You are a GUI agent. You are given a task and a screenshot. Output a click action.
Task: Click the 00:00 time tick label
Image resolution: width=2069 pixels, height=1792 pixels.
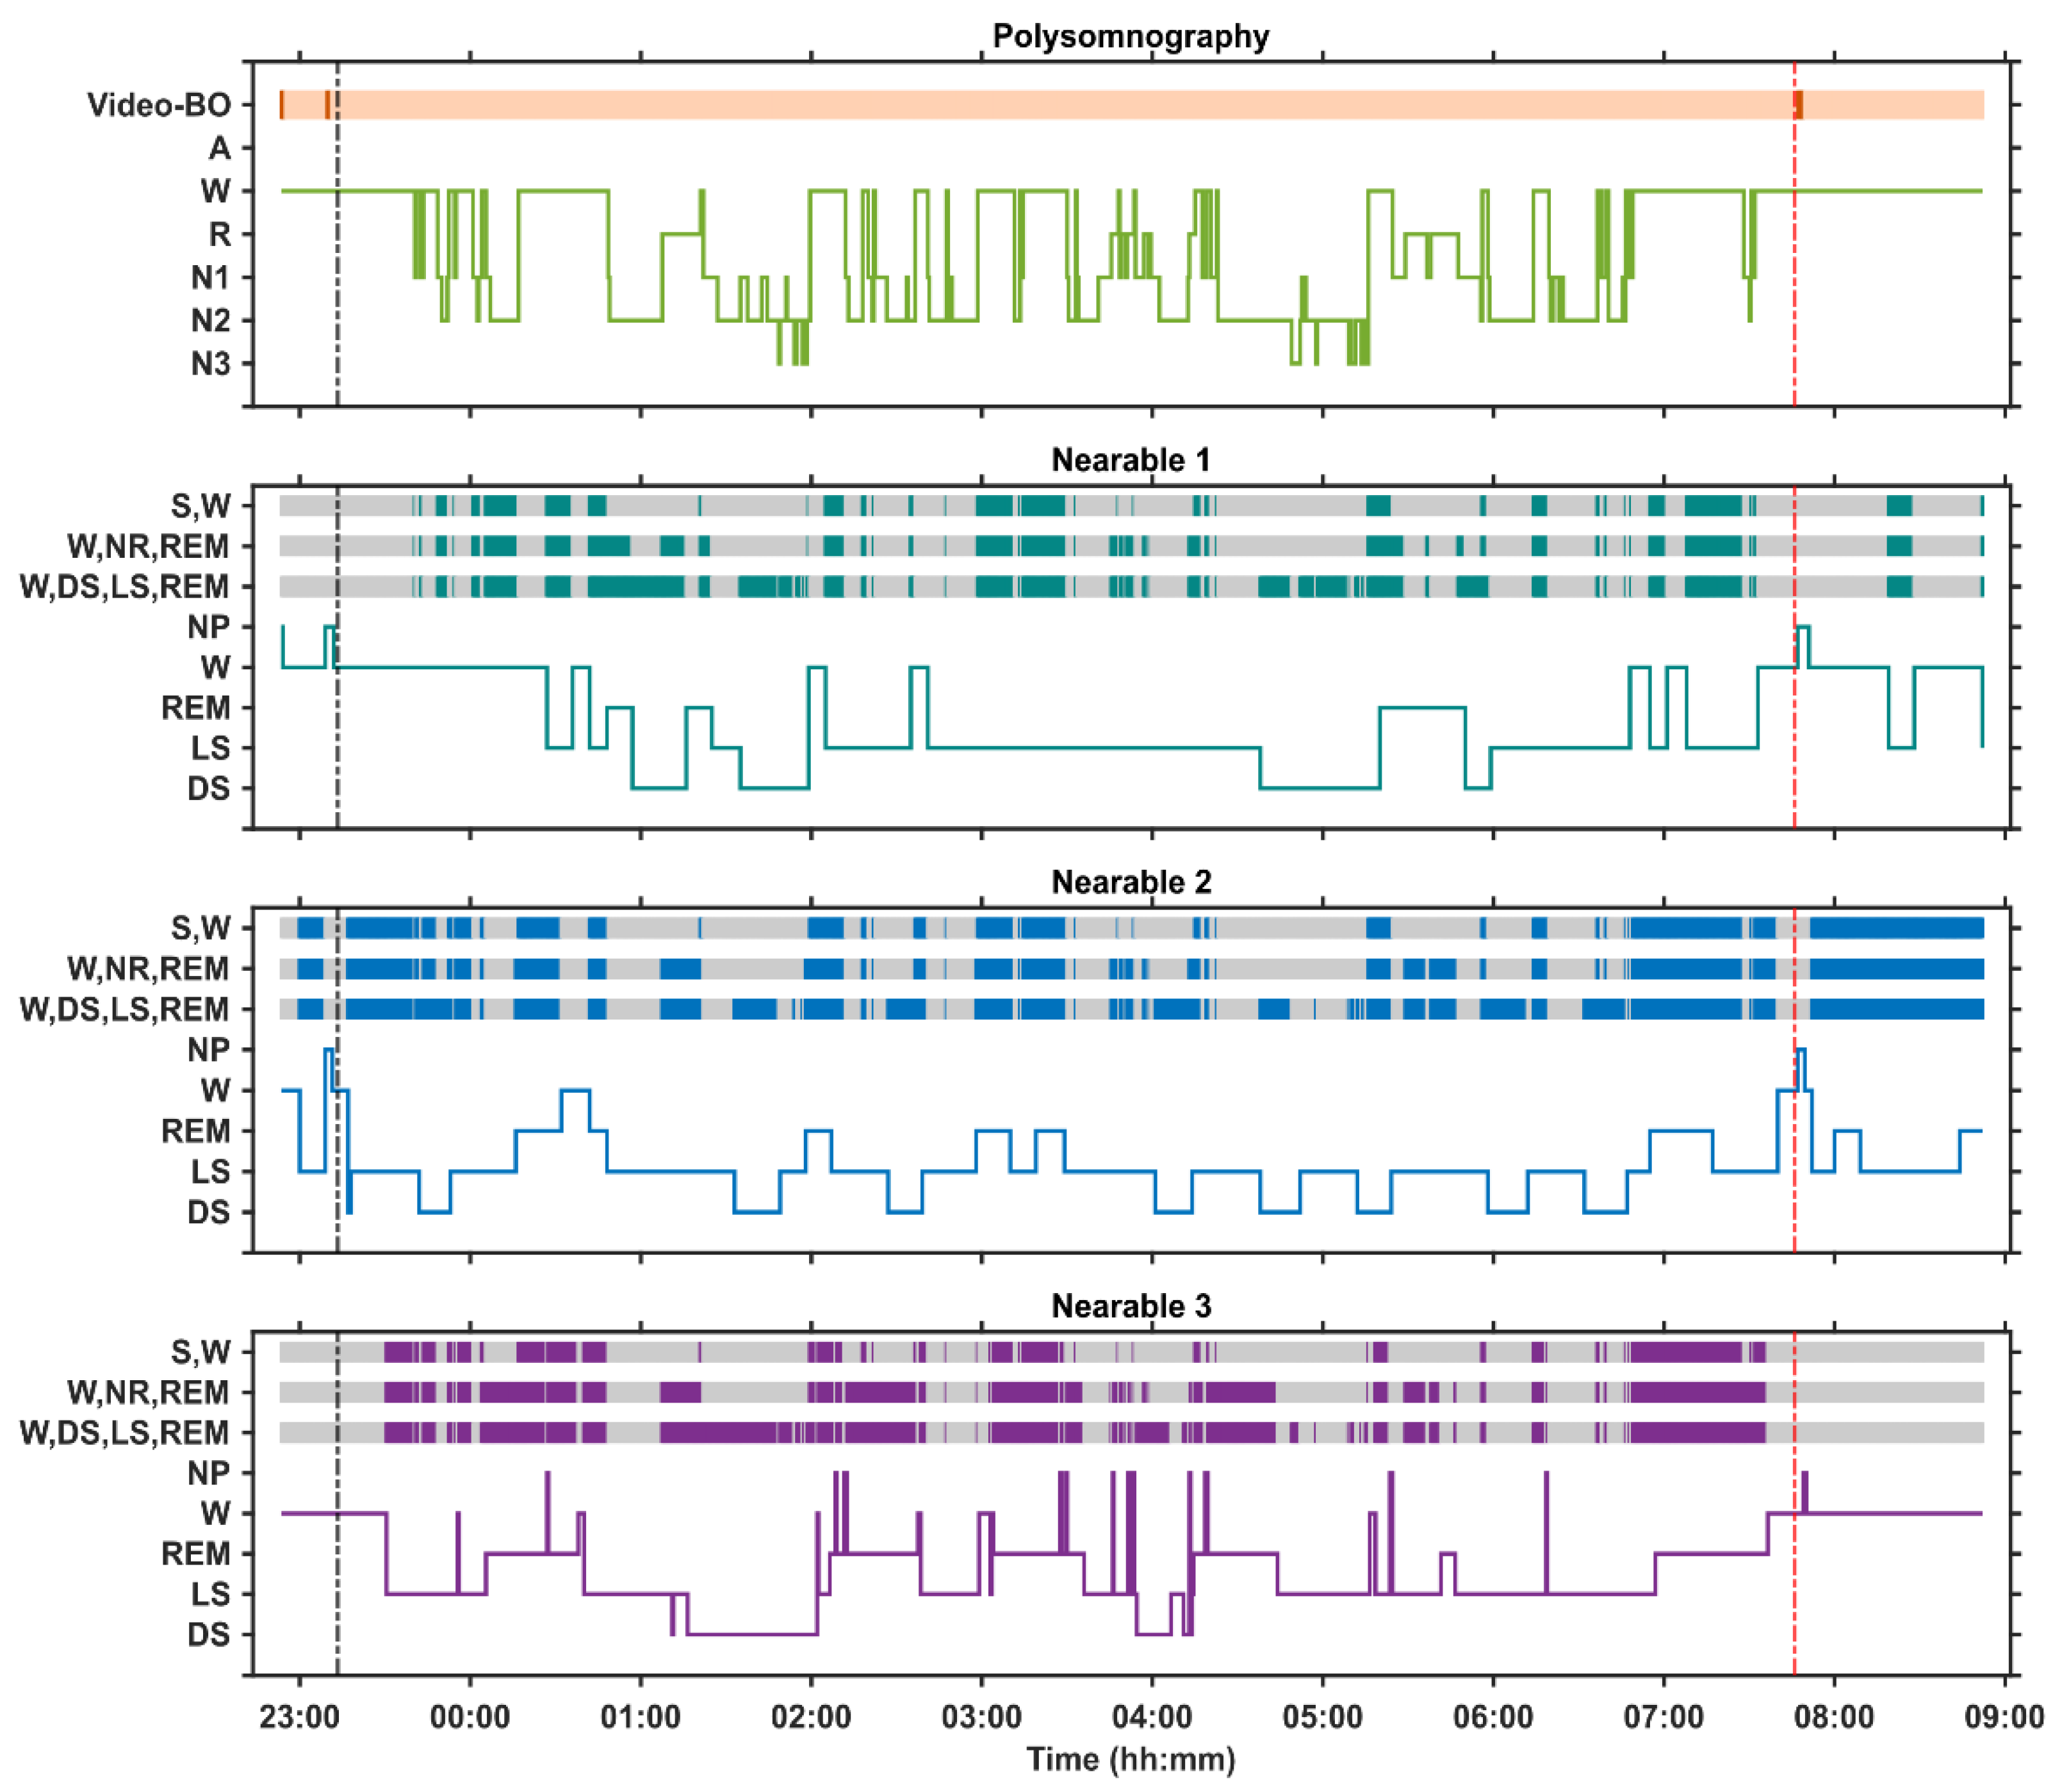470,1718
